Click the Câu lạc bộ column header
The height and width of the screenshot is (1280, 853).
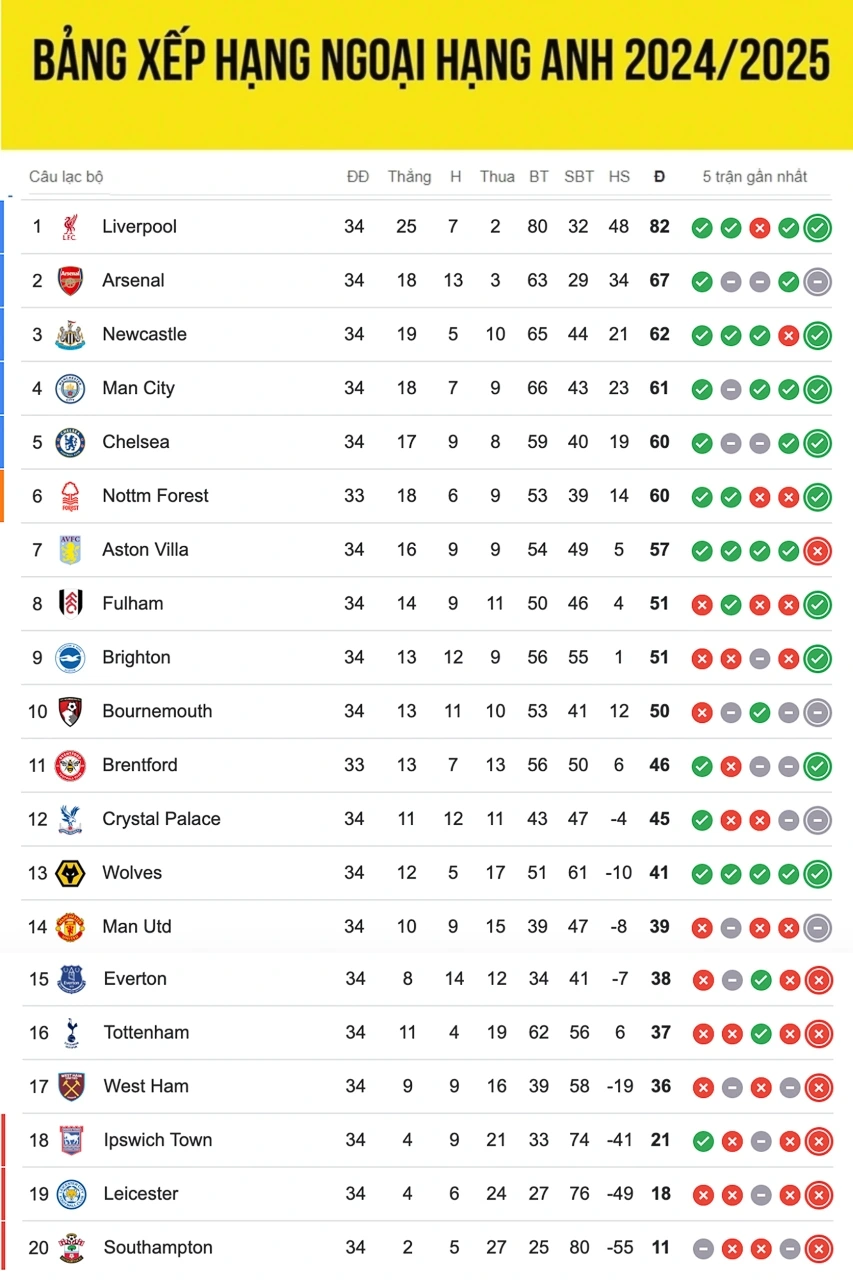pos(66,177)
